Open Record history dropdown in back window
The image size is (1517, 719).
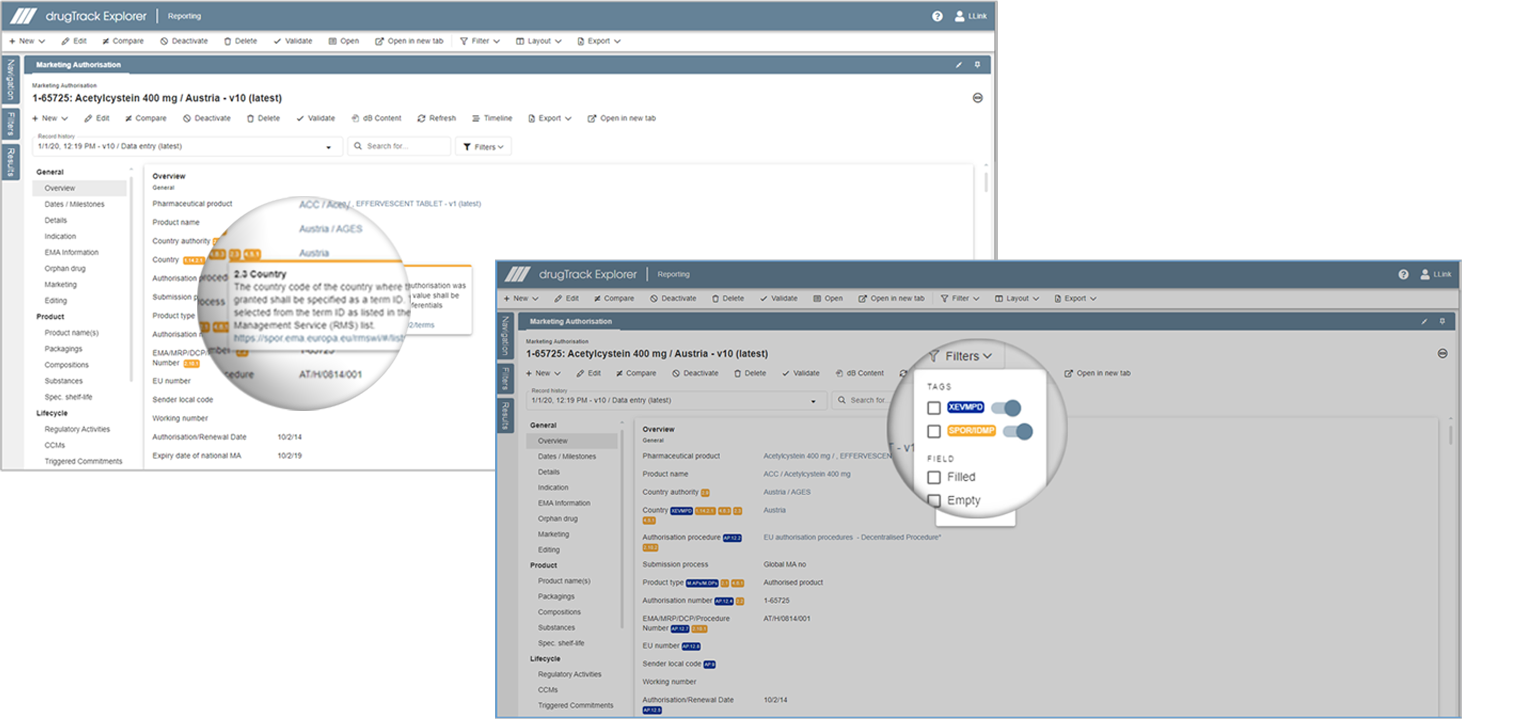pyautogui.click(x=187, y=146)
